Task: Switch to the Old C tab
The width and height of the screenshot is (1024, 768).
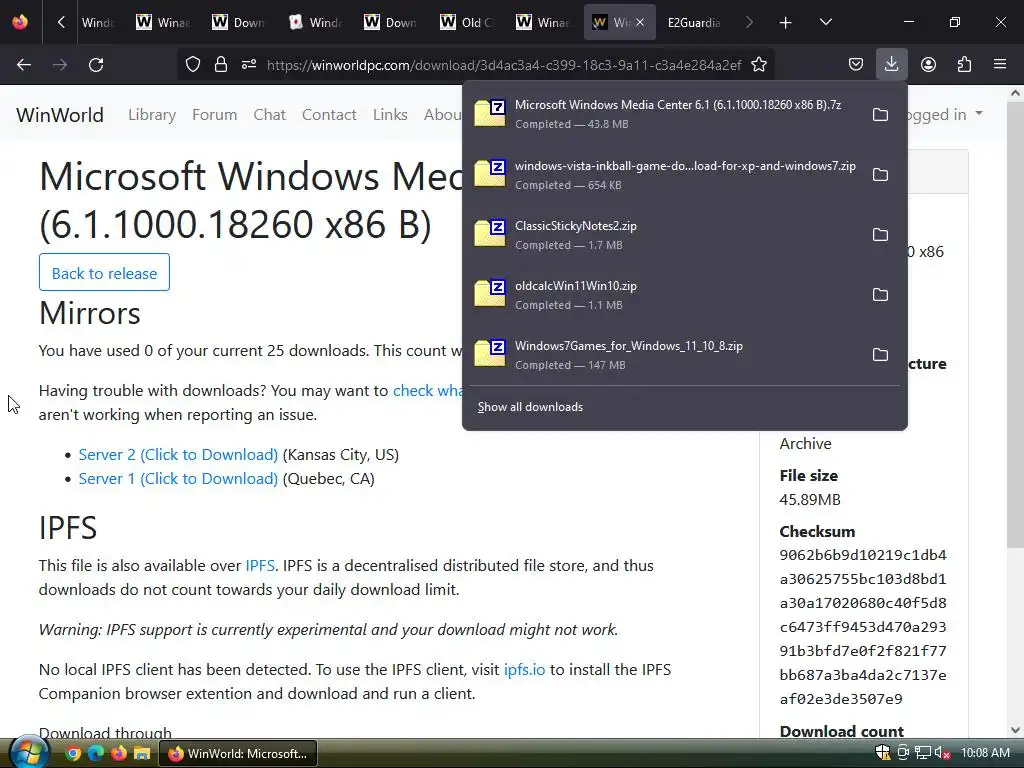Action: pyautogui.click(x=468, y=22)
